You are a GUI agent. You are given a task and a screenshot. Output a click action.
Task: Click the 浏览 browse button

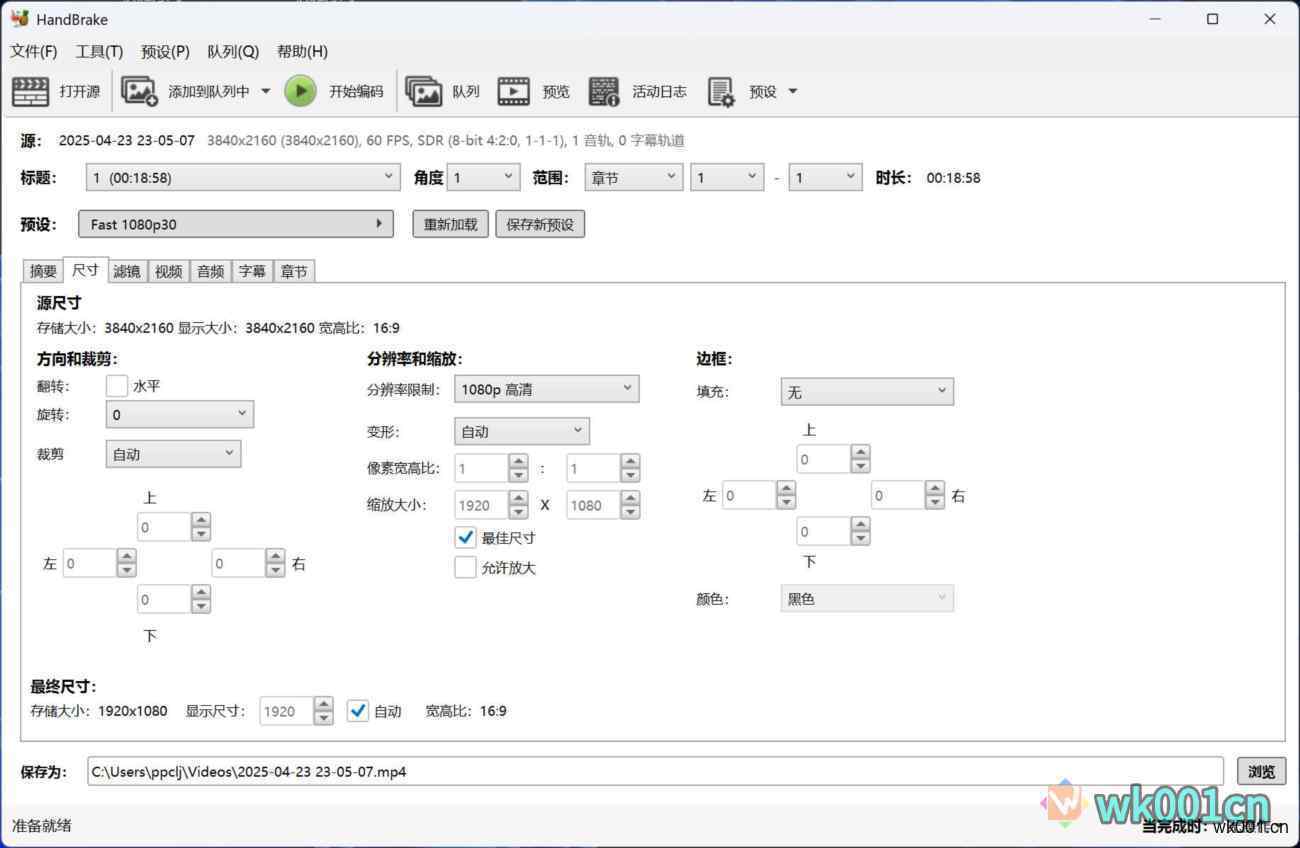[x=1261, y=771]
